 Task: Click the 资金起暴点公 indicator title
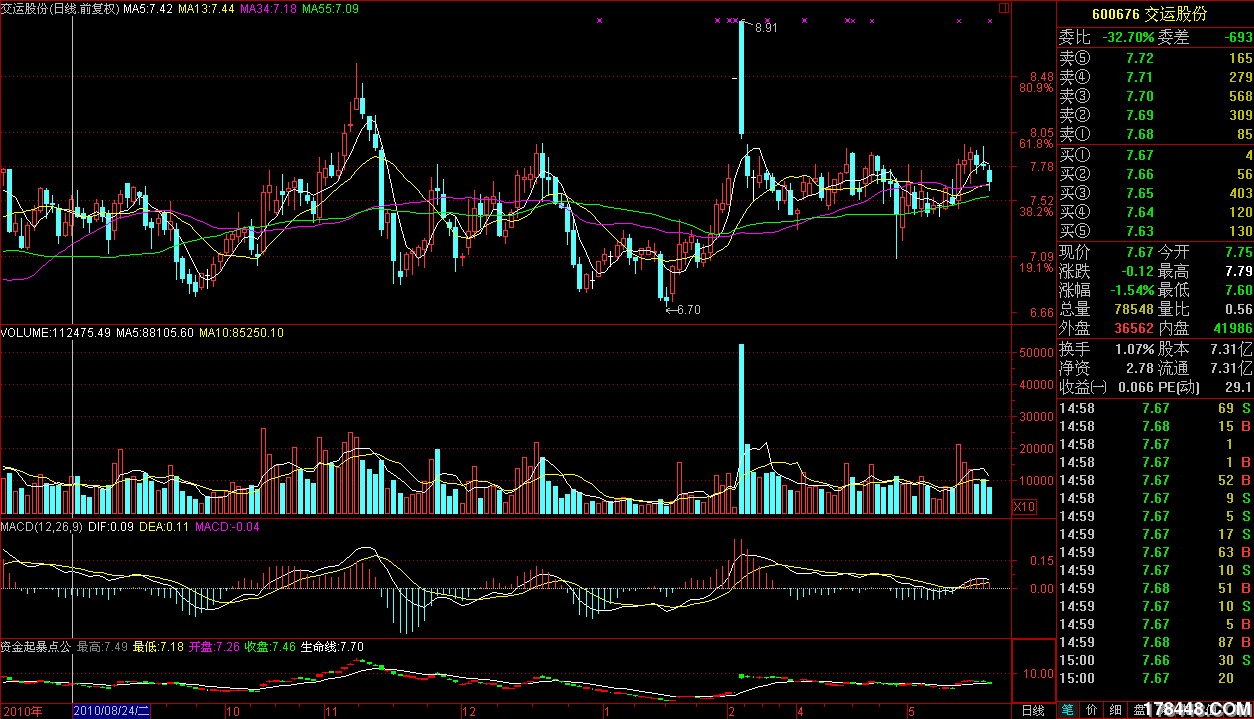[x=36, y=647]
